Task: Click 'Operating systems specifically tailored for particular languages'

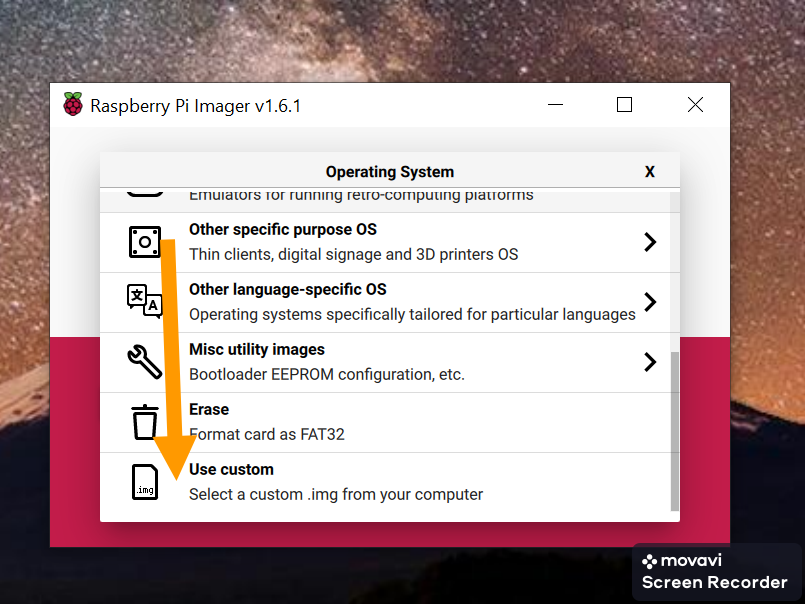Action: 412,314
